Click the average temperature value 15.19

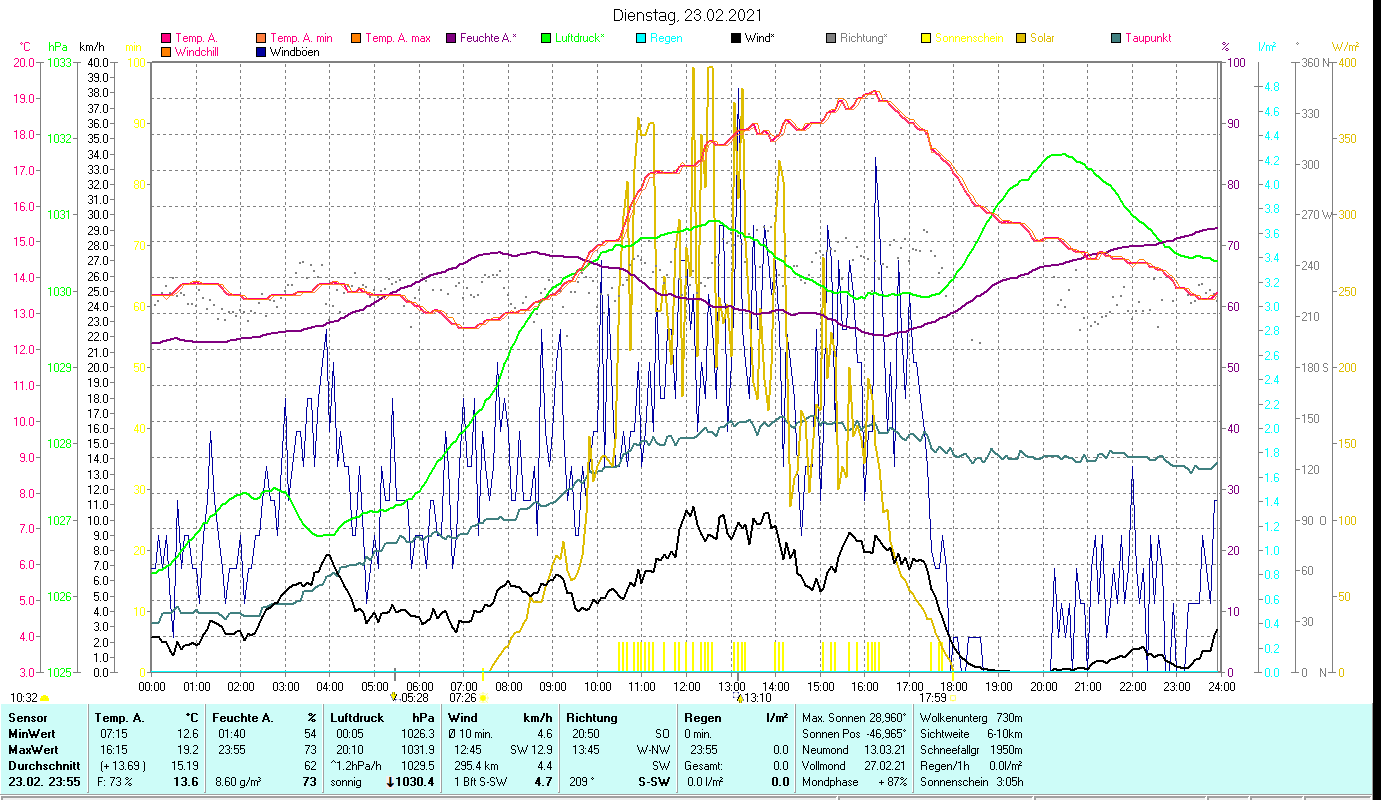click(x=183, y=766)
